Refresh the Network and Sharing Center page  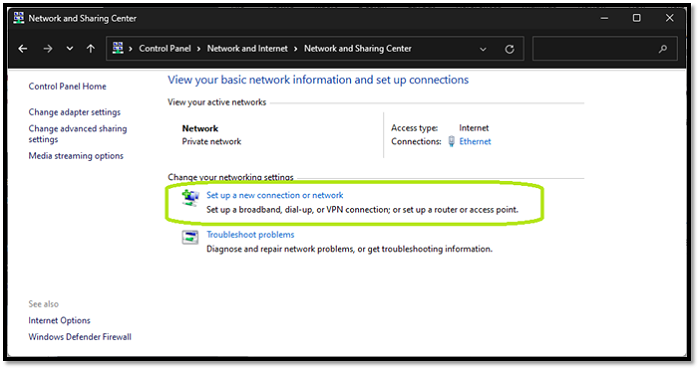coord(509,49)
